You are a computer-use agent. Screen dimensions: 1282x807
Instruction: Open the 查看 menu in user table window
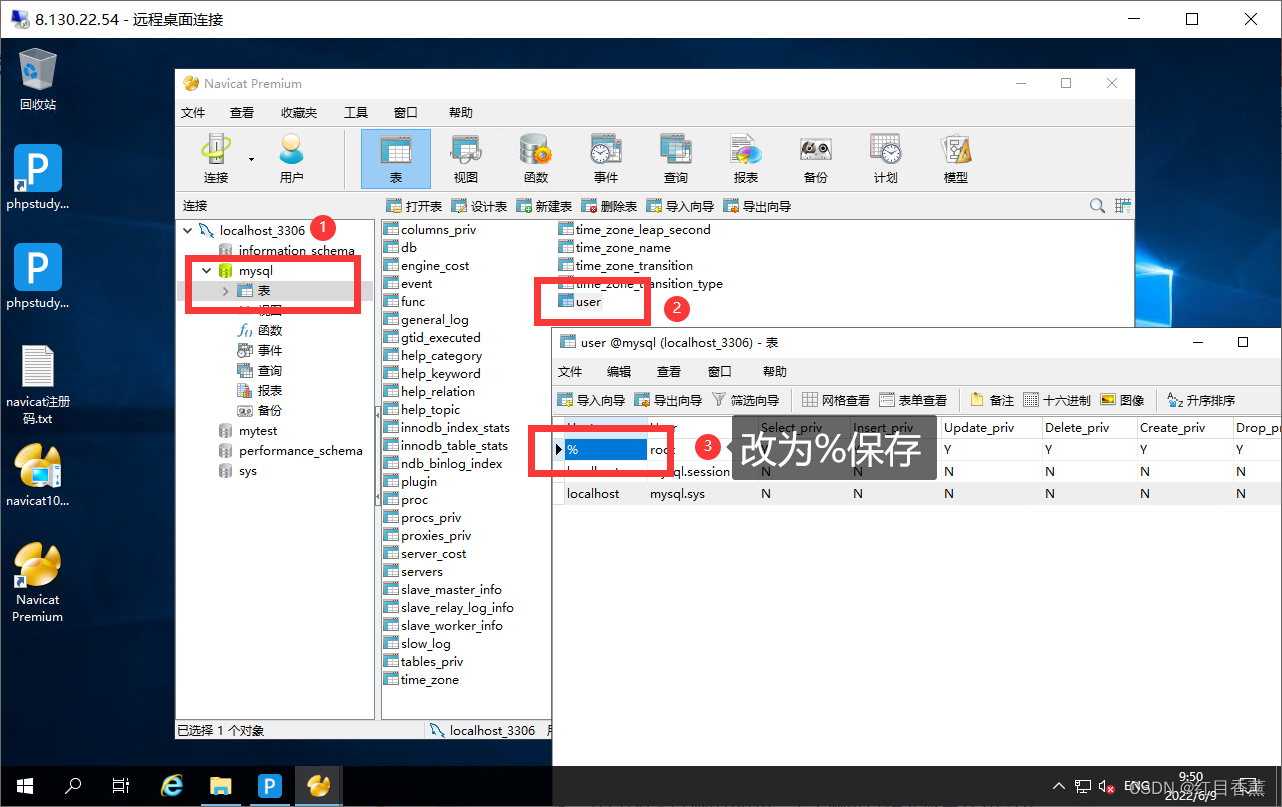point(669,371)
